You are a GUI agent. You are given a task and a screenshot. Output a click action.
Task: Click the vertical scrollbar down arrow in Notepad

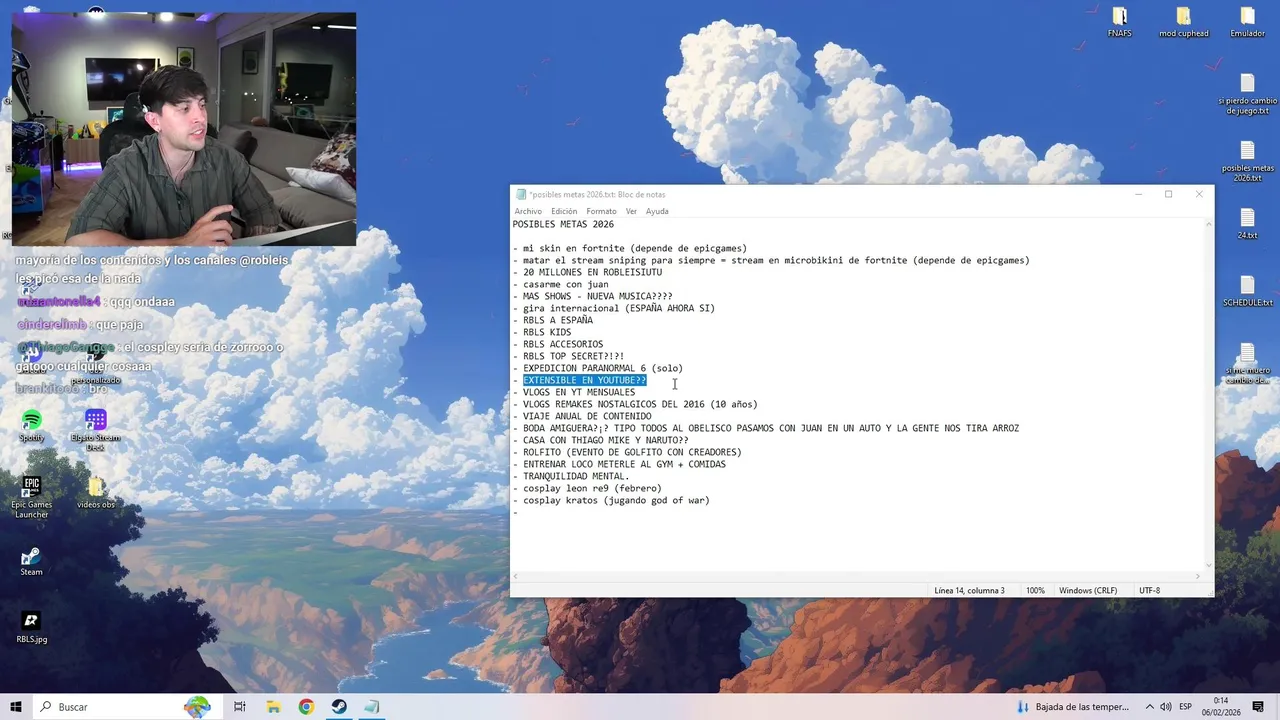pyautogui.click(x=1209, y=565)
